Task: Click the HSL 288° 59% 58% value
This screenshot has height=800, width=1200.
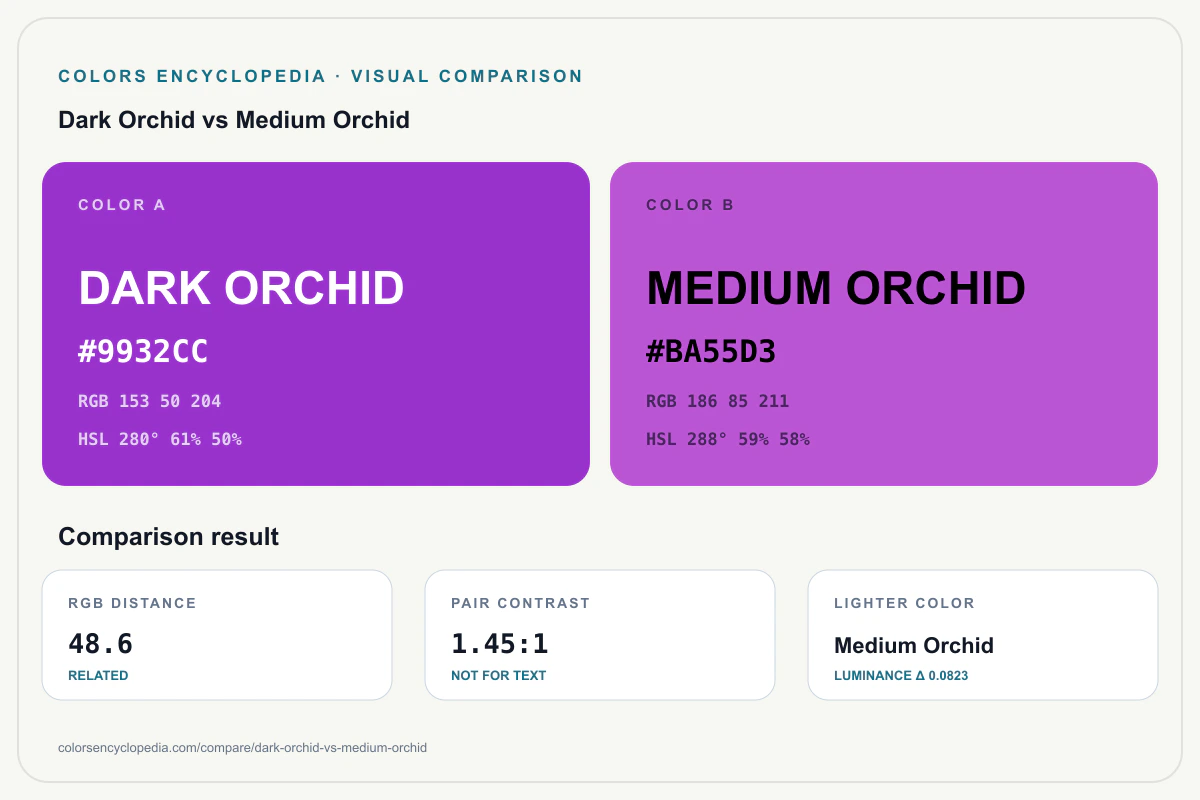Action: coord(728,439)
